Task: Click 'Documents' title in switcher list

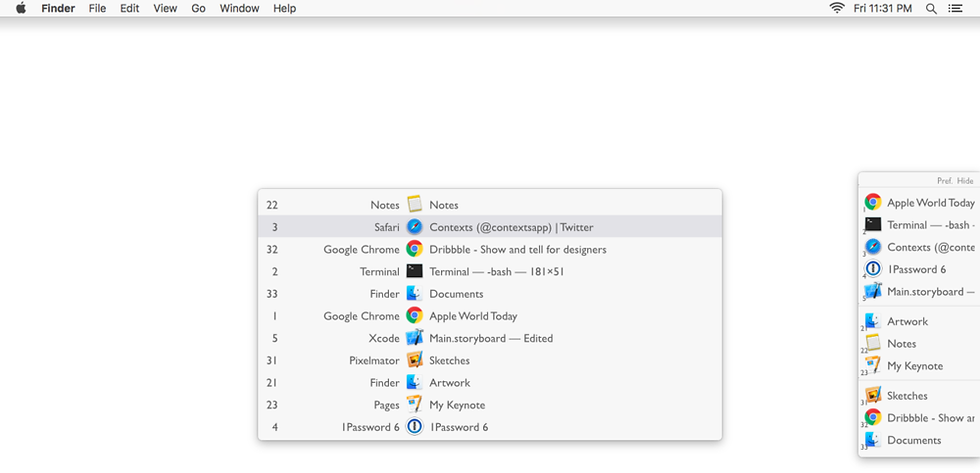Action: point(456,294)
